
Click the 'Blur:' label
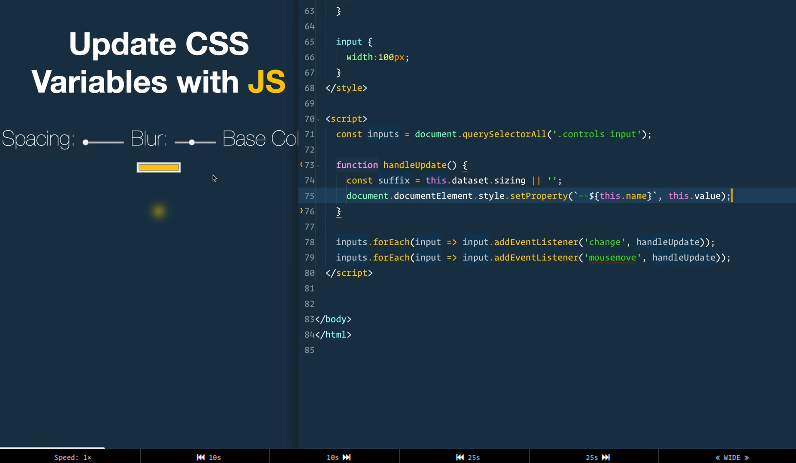click(x=149, y=139)
